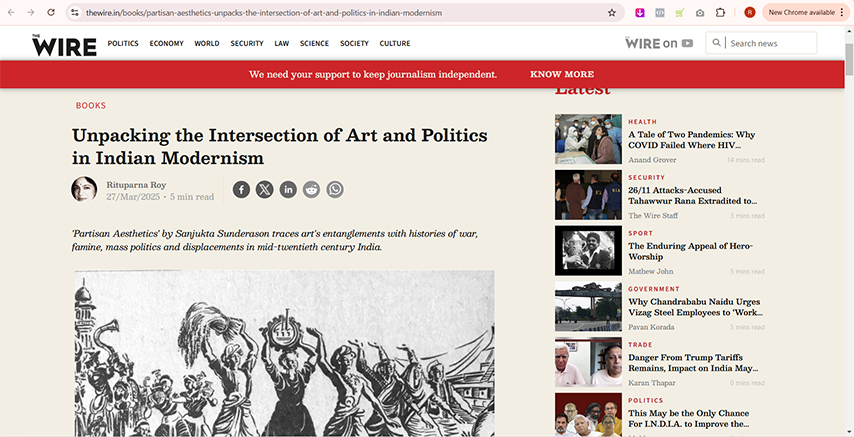The image size is (854, 437).
Task: Click the KNOW MORE support button
Action: [562, 74]
